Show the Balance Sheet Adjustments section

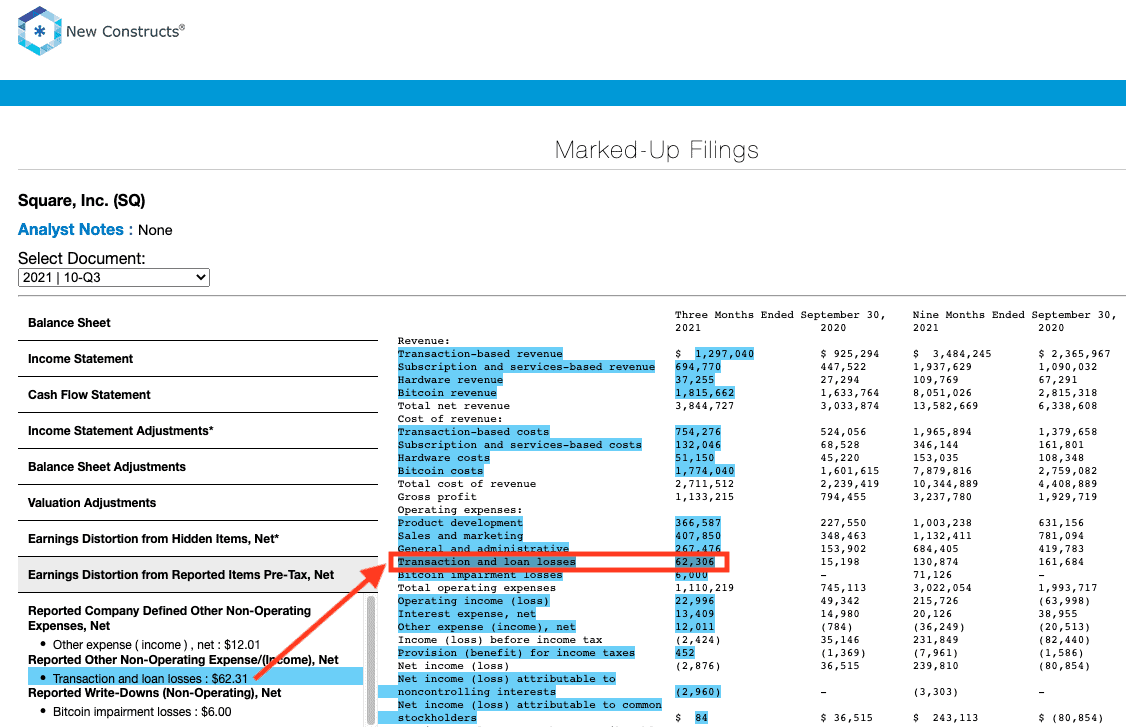pyautogui.click(x=197, y=467)
